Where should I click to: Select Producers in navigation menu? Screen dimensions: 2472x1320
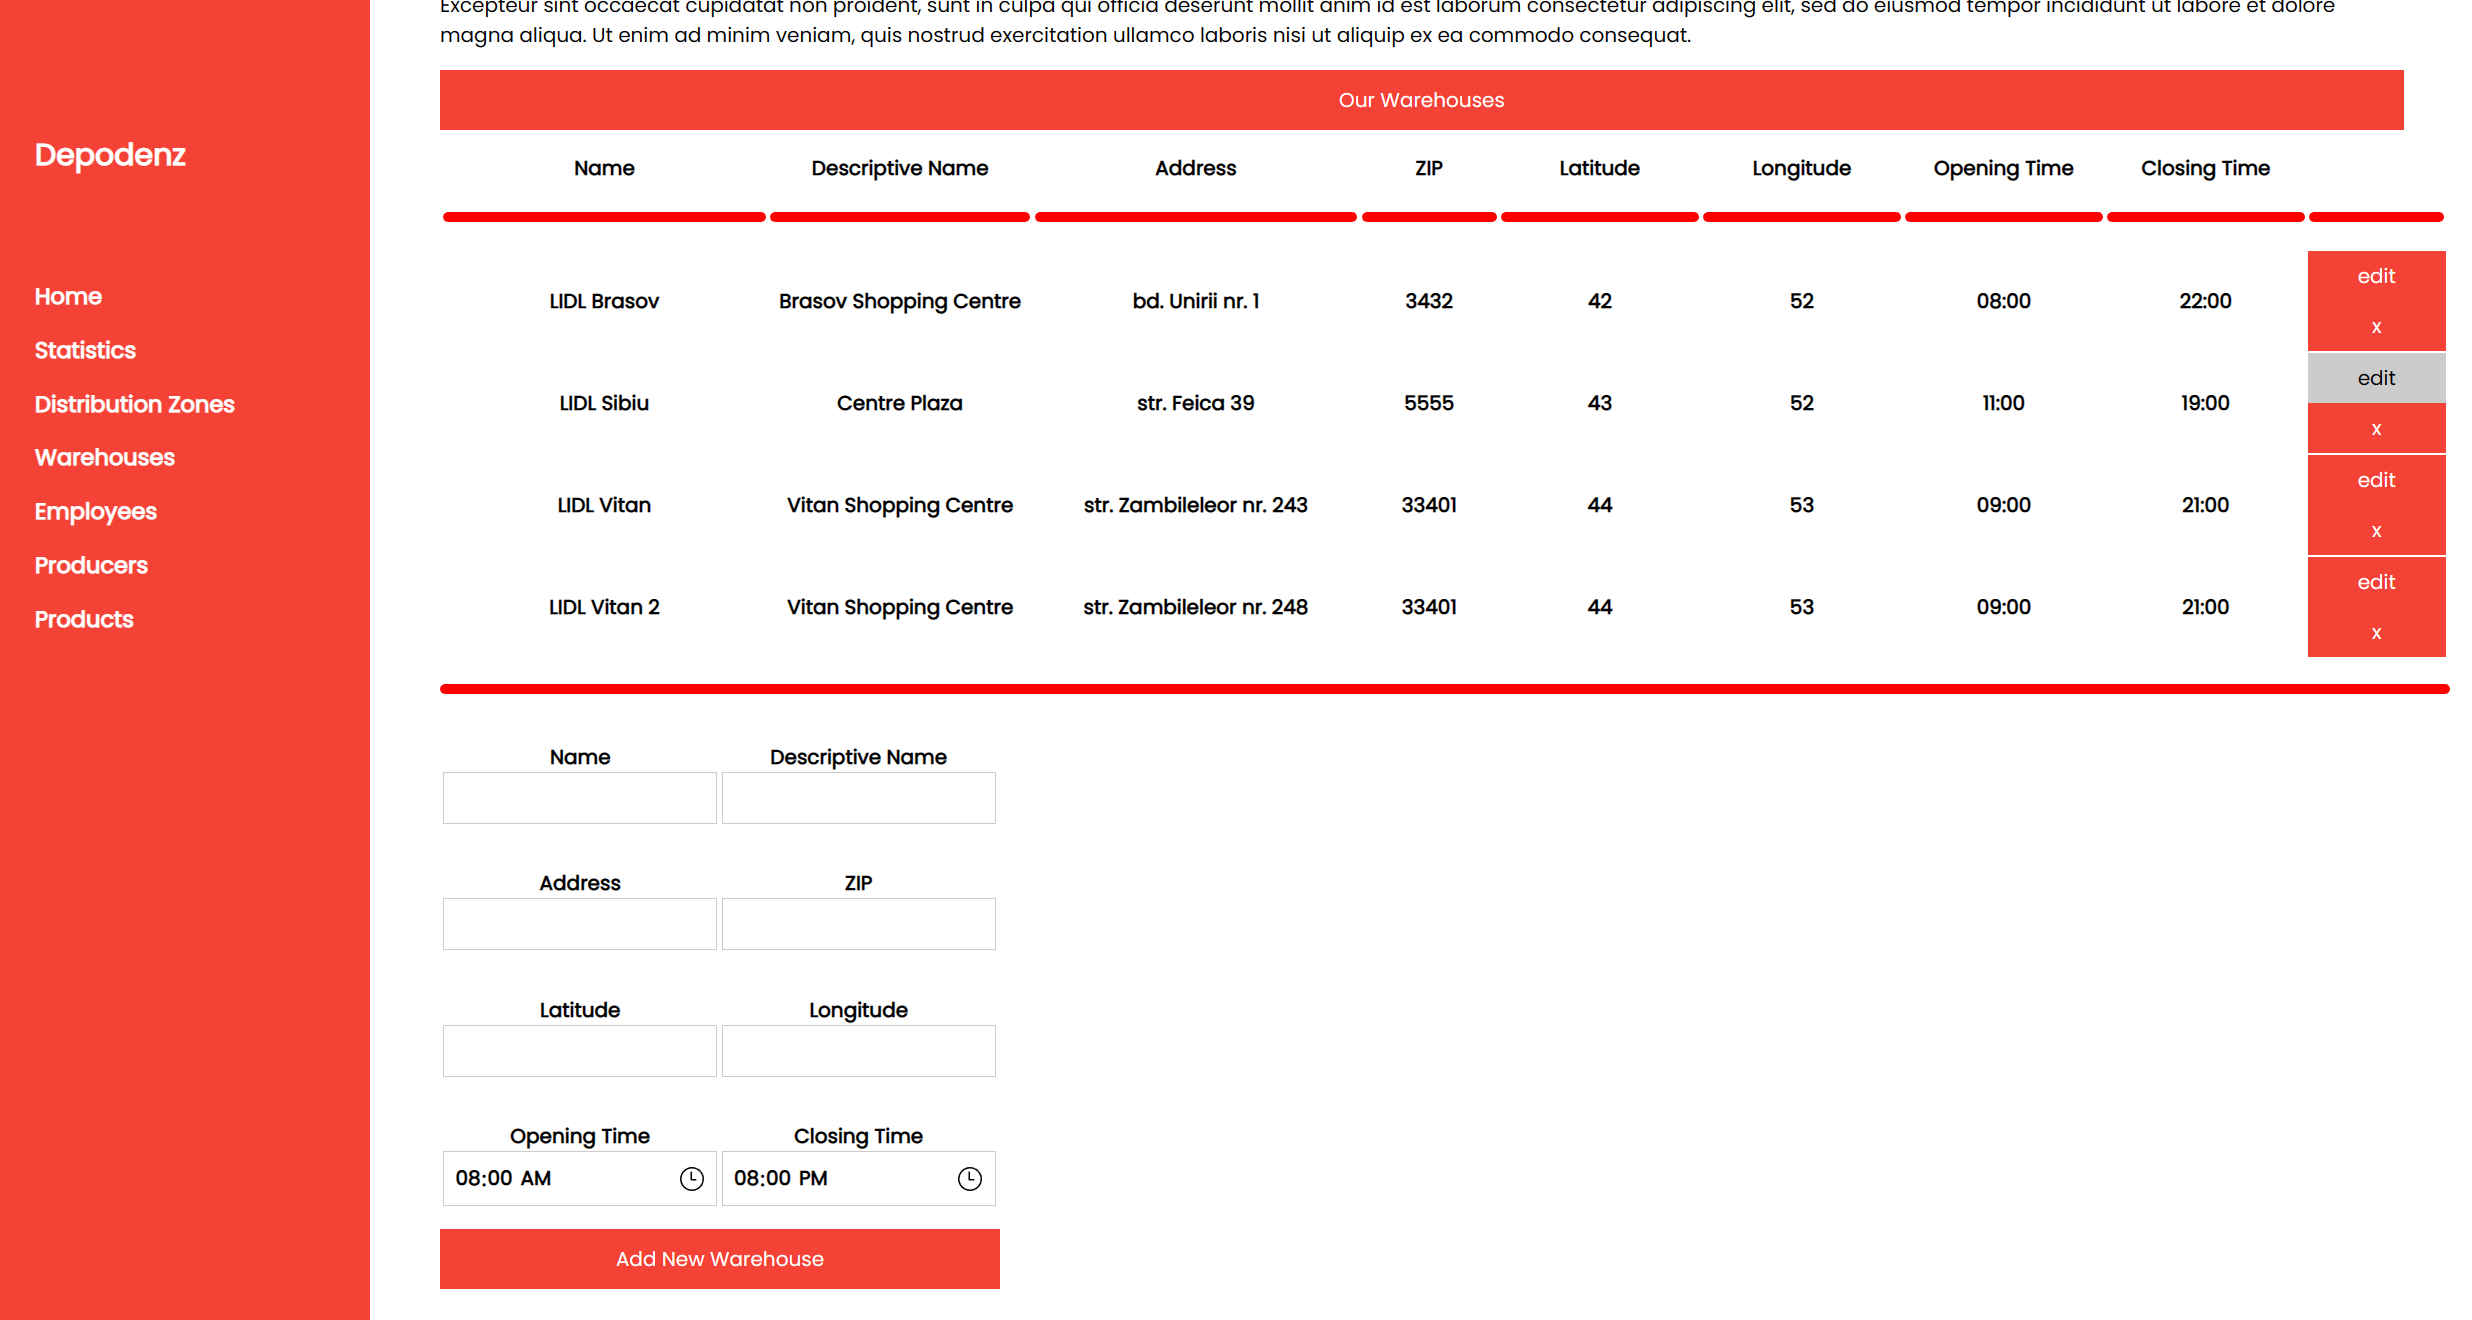(x=91, y=566)
